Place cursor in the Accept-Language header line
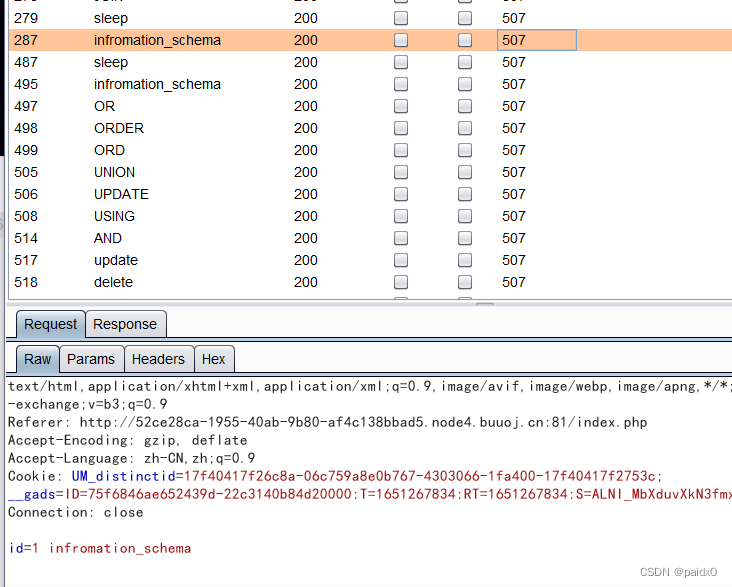The width and height of the screenshot is (732, 587). click(x=132, y=458)
